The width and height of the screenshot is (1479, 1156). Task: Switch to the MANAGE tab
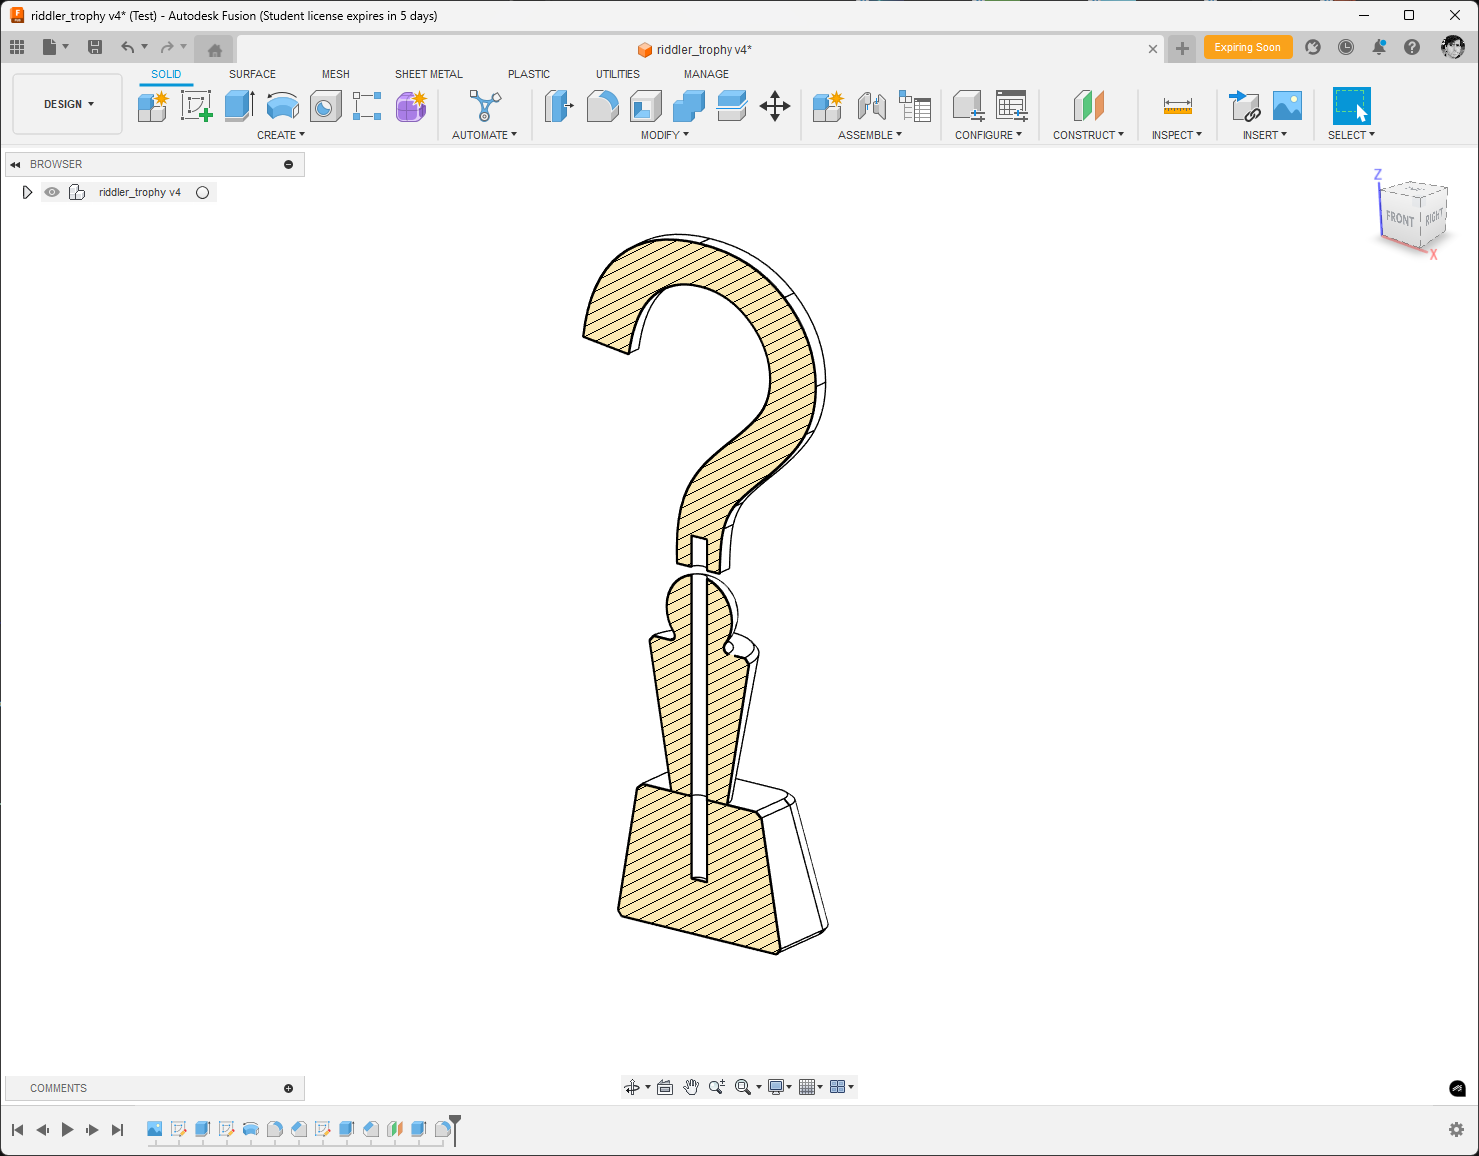(x=706, y=74)
